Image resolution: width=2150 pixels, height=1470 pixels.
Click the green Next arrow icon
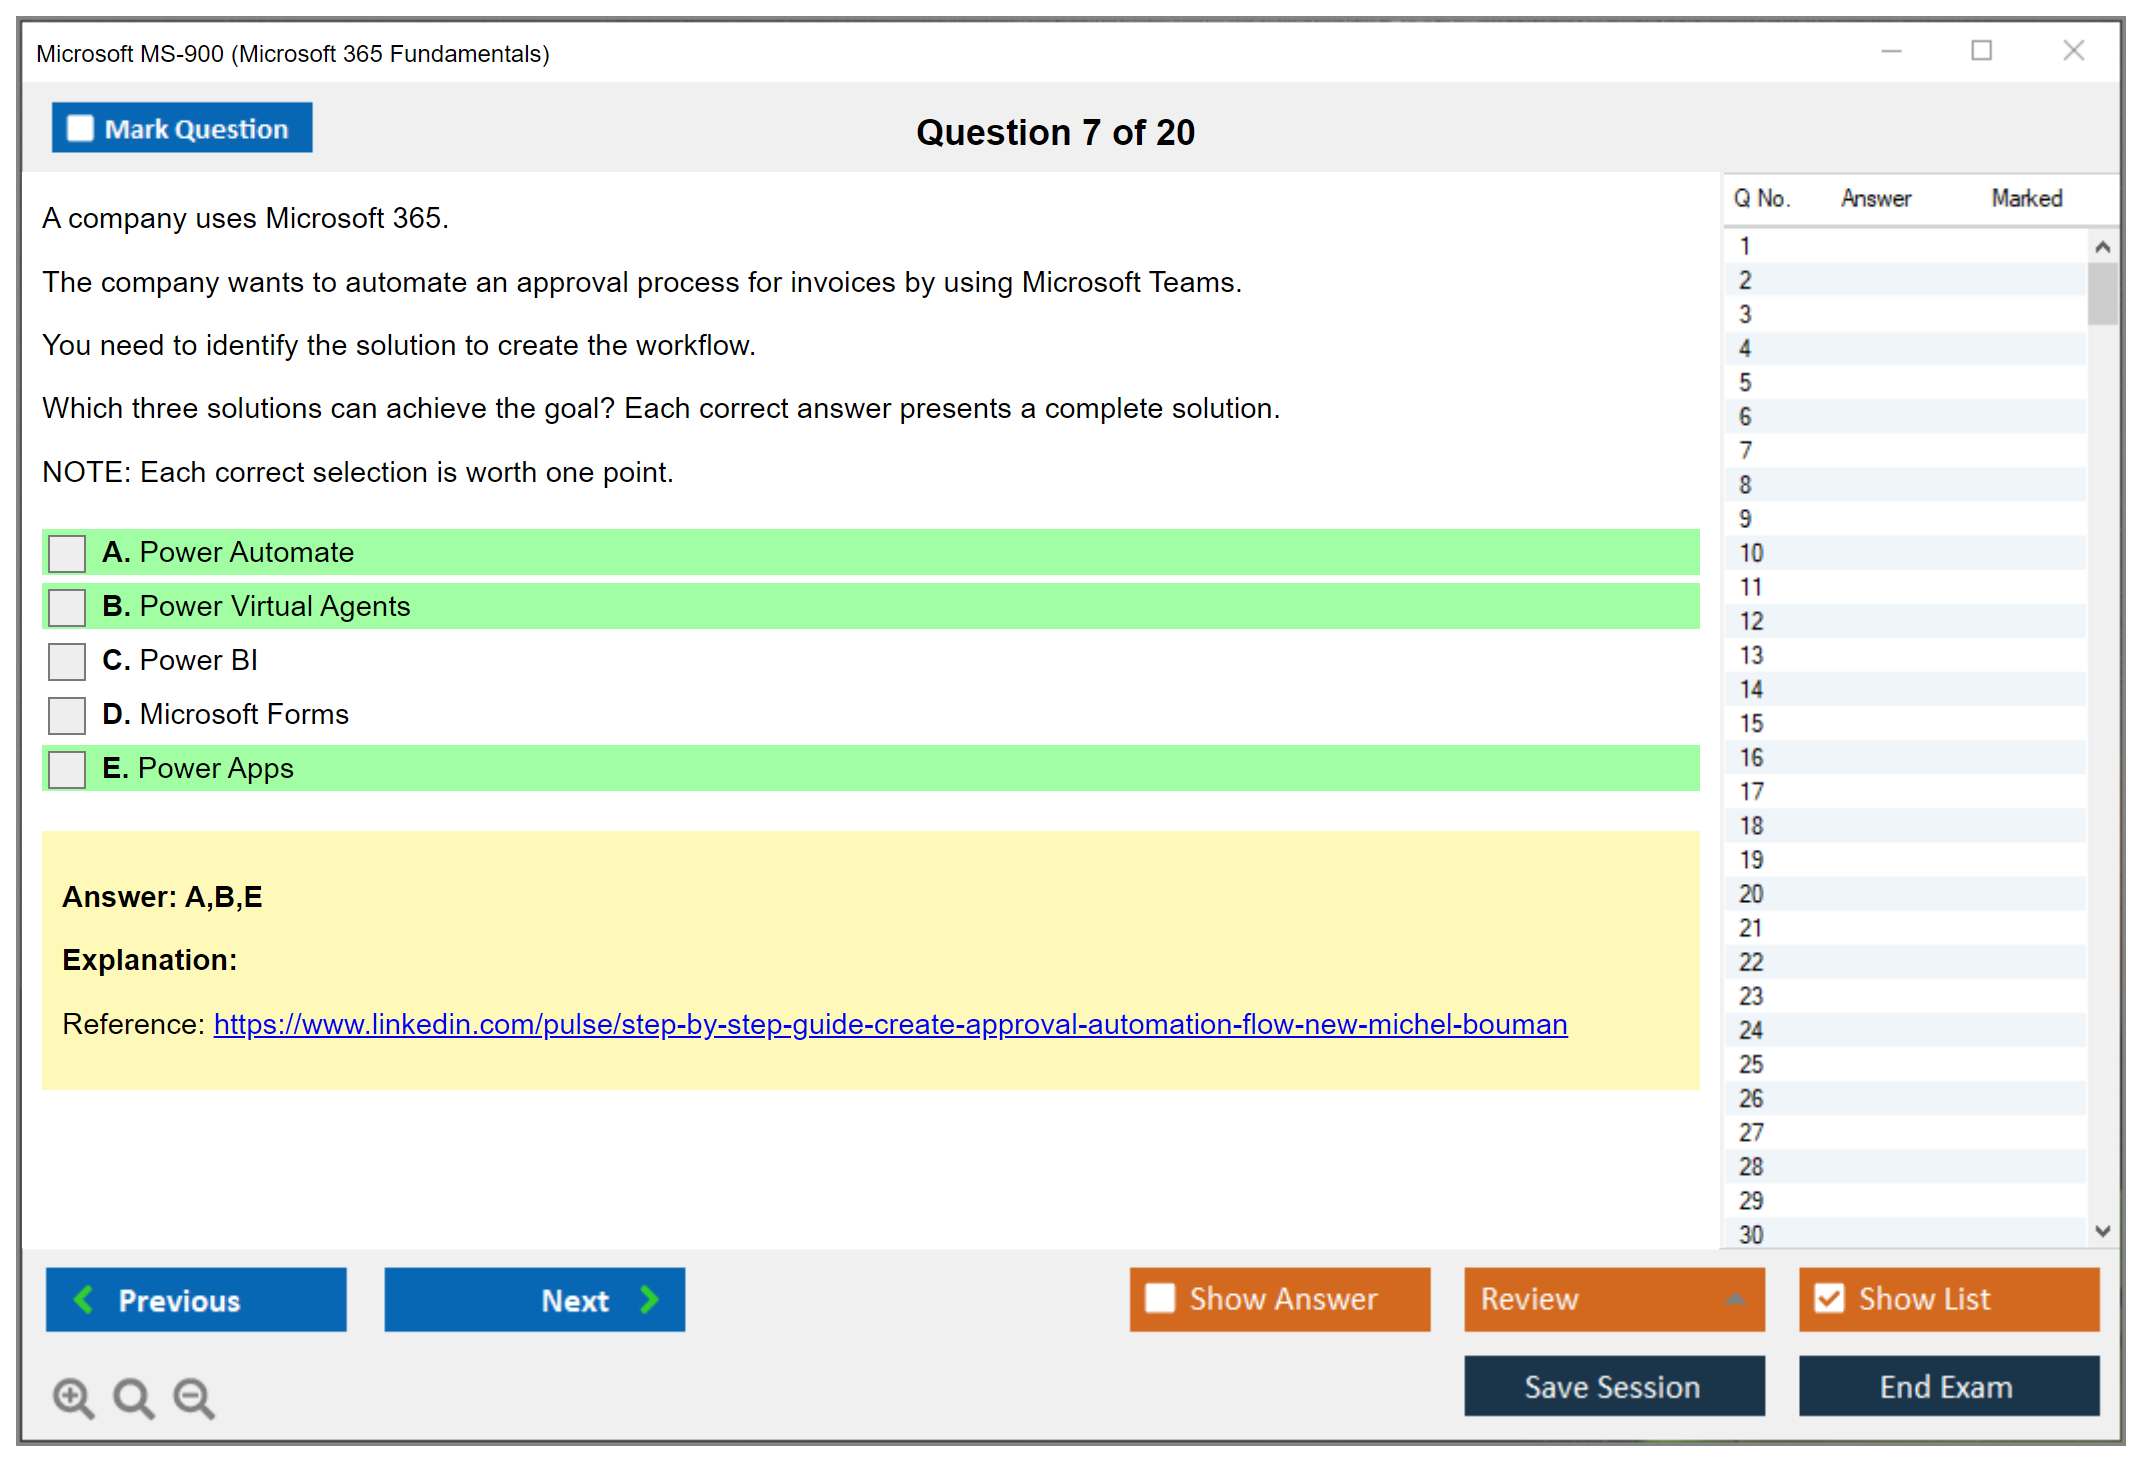[x=649, y=1300]
